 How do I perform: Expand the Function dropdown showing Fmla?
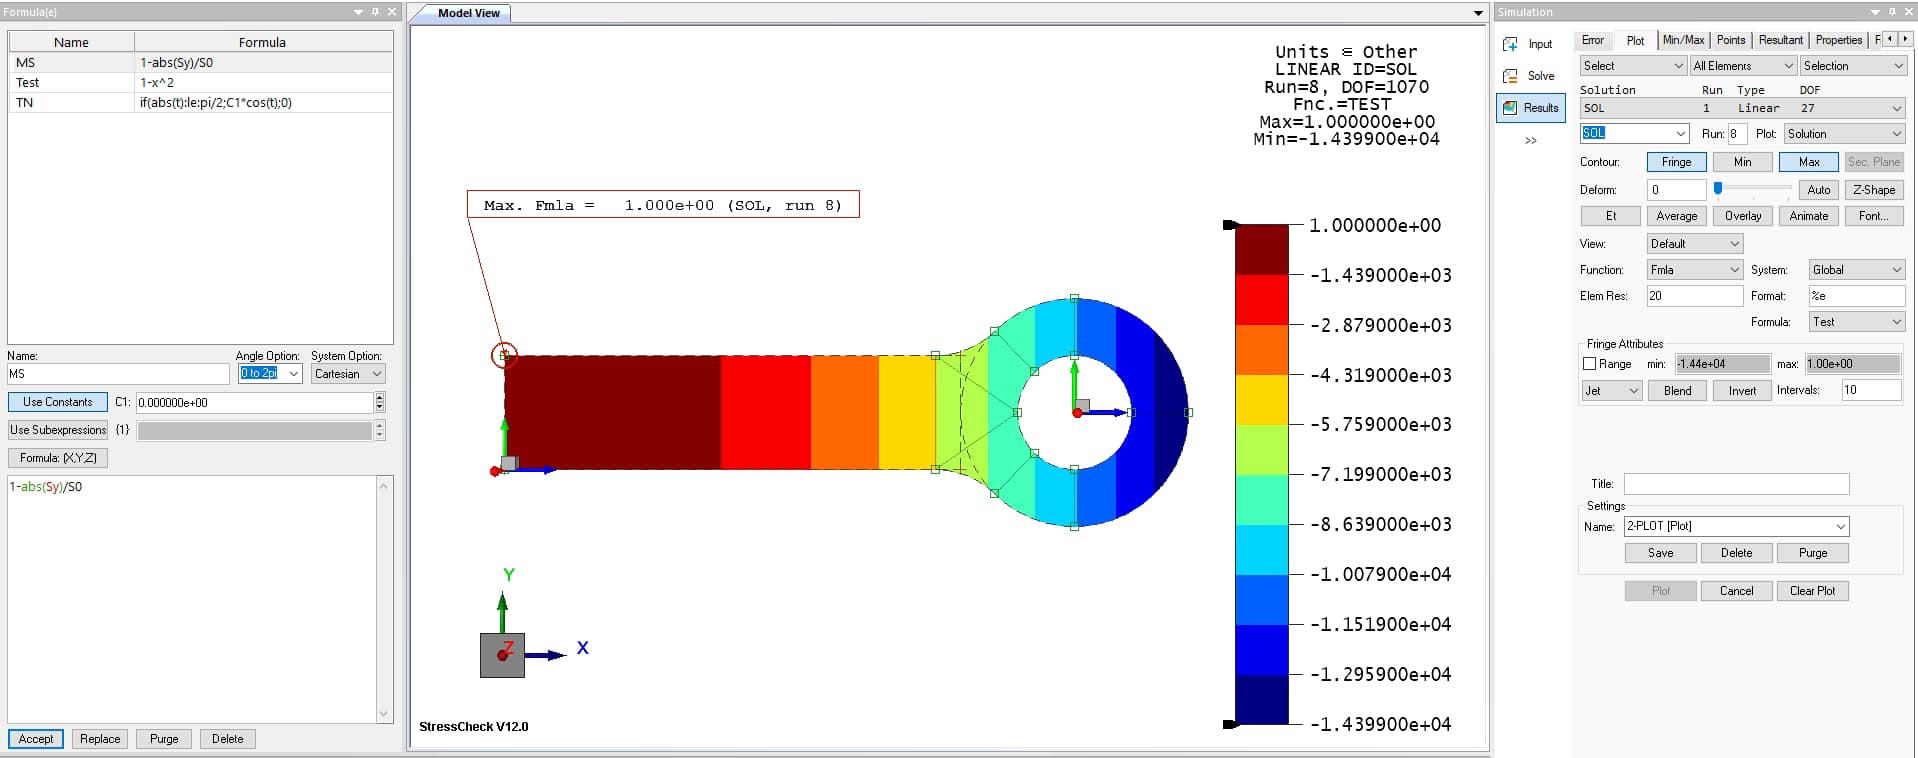click(1694, 270)
